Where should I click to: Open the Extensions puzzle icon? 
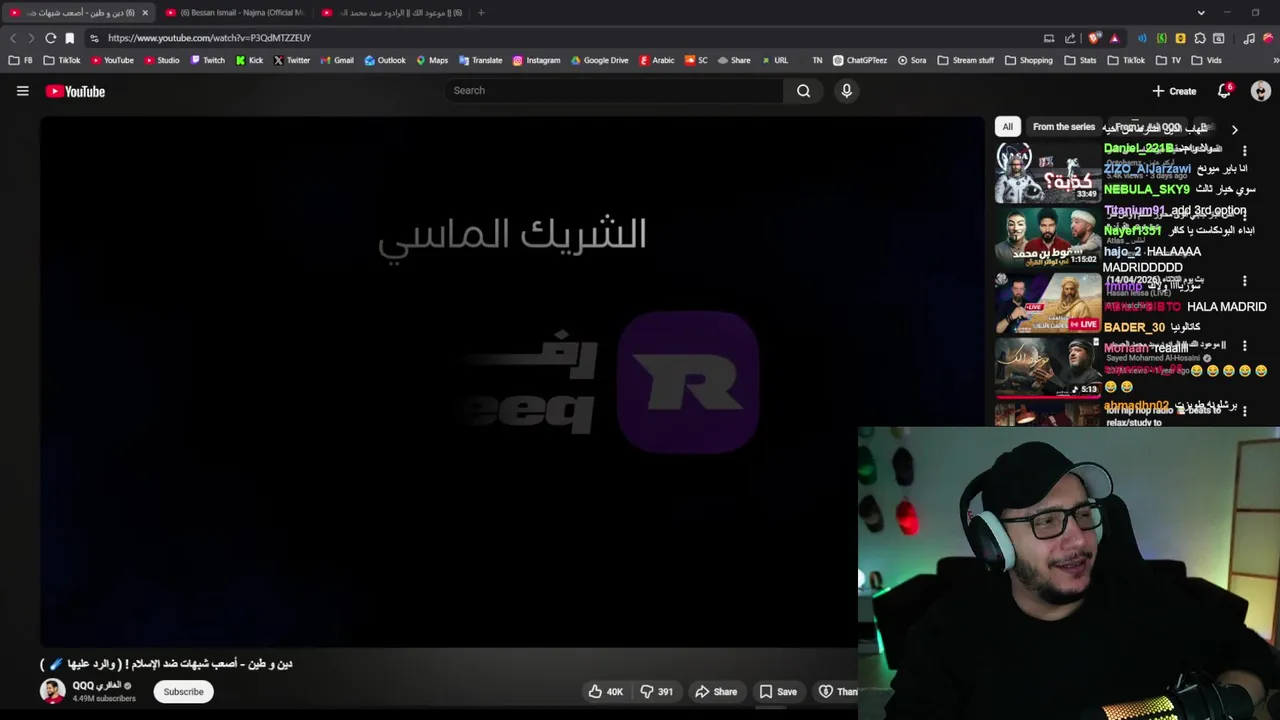pos(1200,38)
